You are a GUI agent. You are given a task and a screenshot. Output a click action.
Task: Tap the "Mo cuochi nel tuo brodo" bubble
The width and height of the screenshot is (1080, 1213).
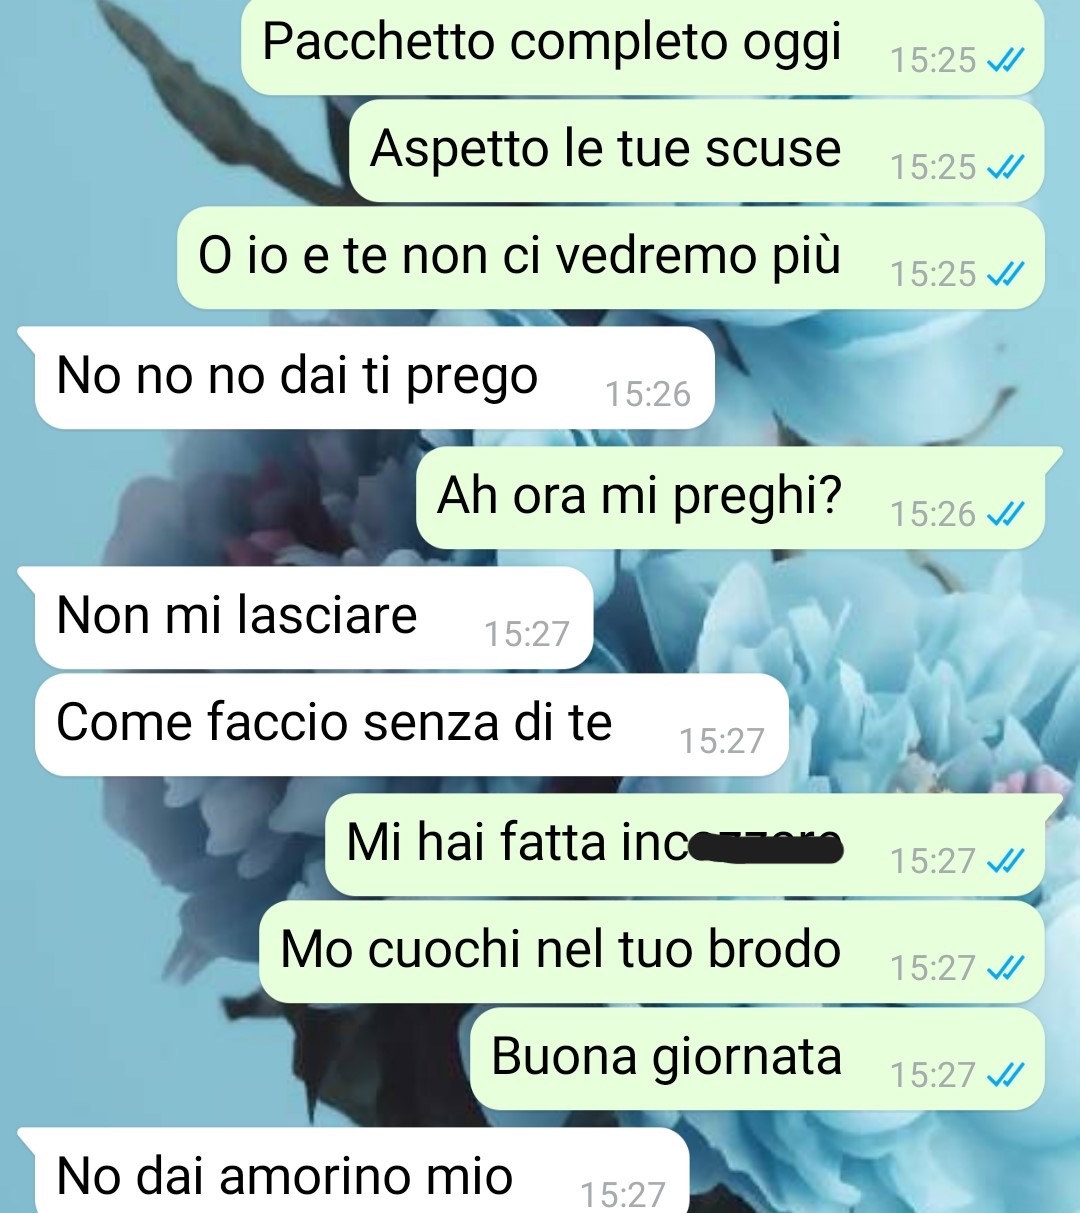[x=652, y=951]
